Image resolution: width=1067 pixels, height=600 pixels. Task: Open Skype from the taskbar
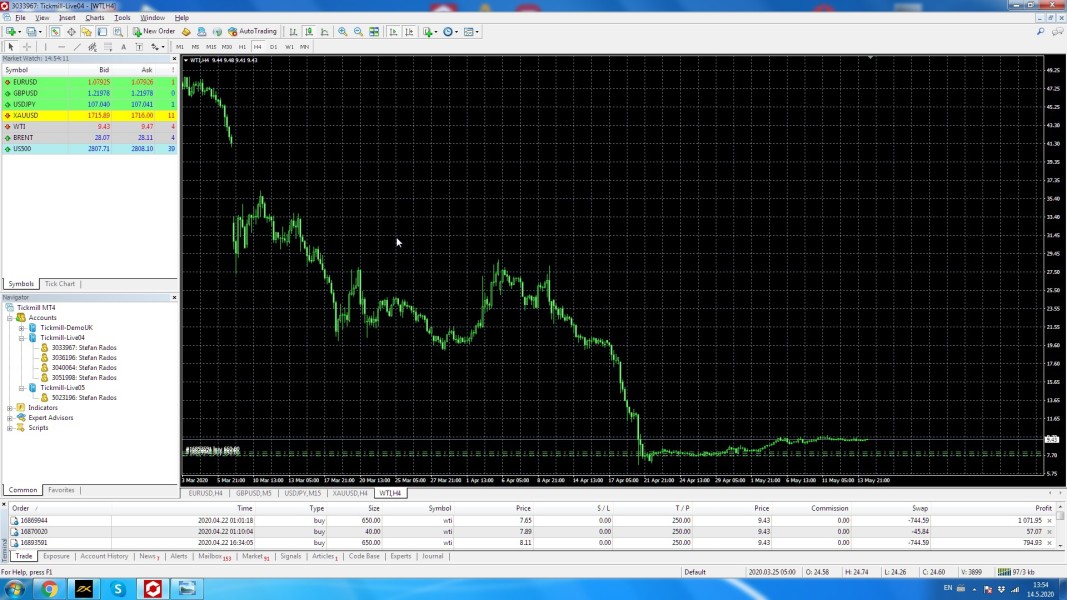pos(118,589)
